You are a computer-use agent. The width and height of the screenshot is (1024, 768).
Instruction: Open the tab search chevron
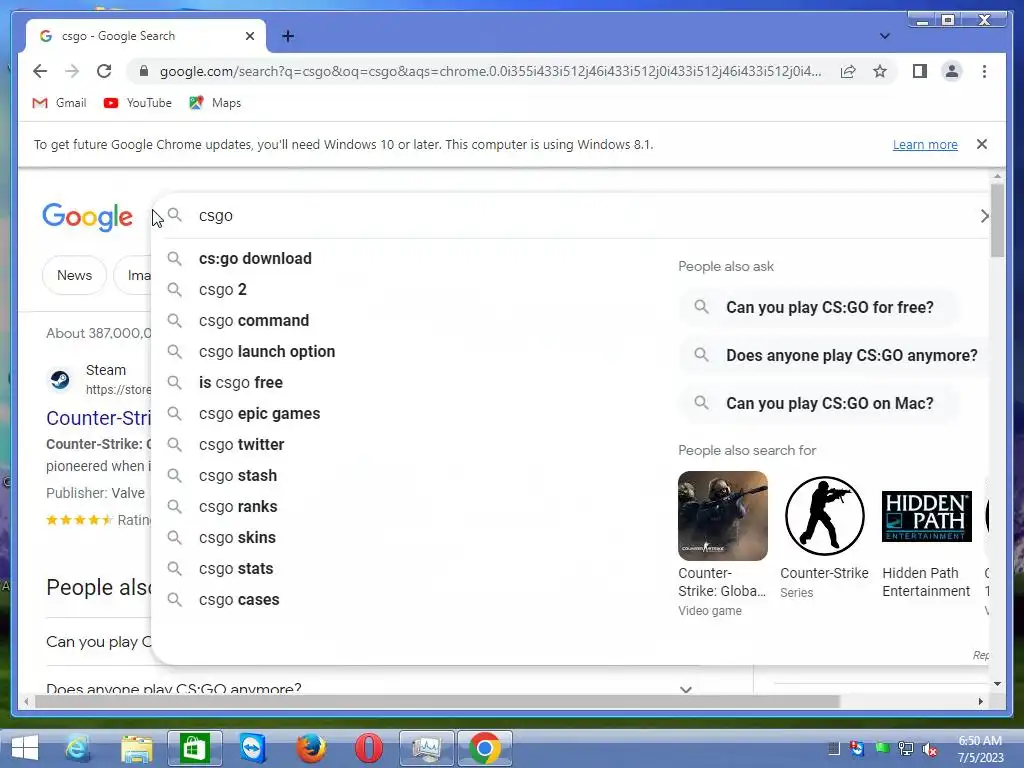[884, 36]
